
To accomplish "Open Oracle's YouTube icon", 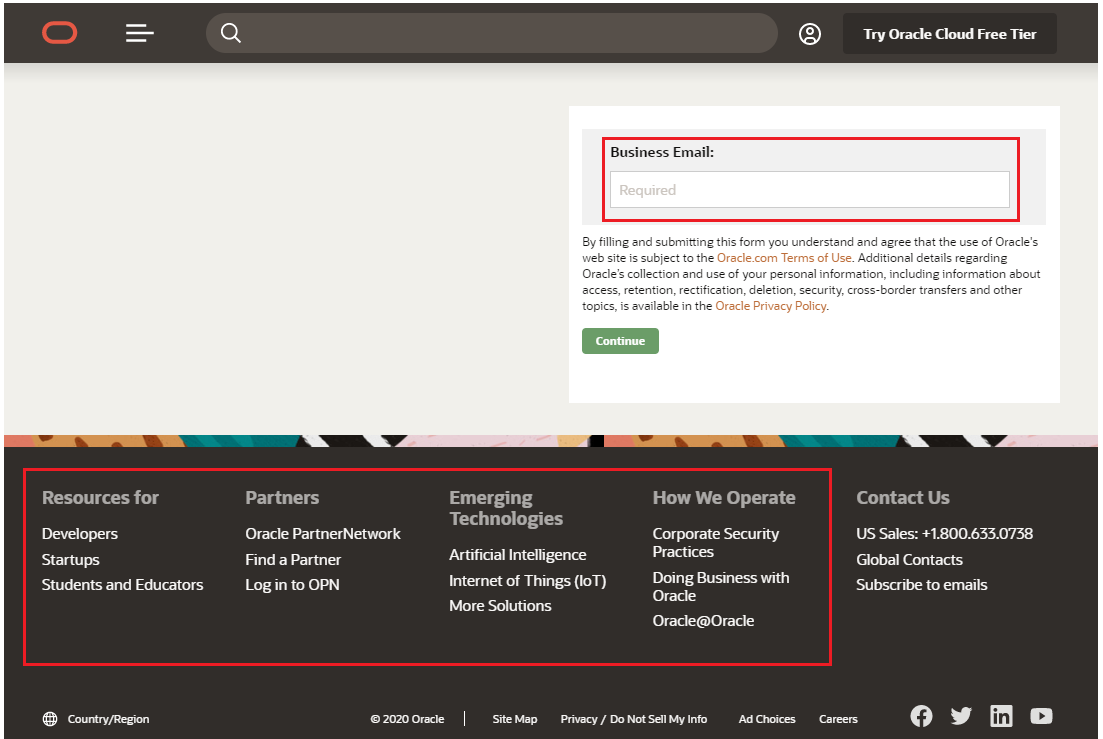I will 1041,716.
